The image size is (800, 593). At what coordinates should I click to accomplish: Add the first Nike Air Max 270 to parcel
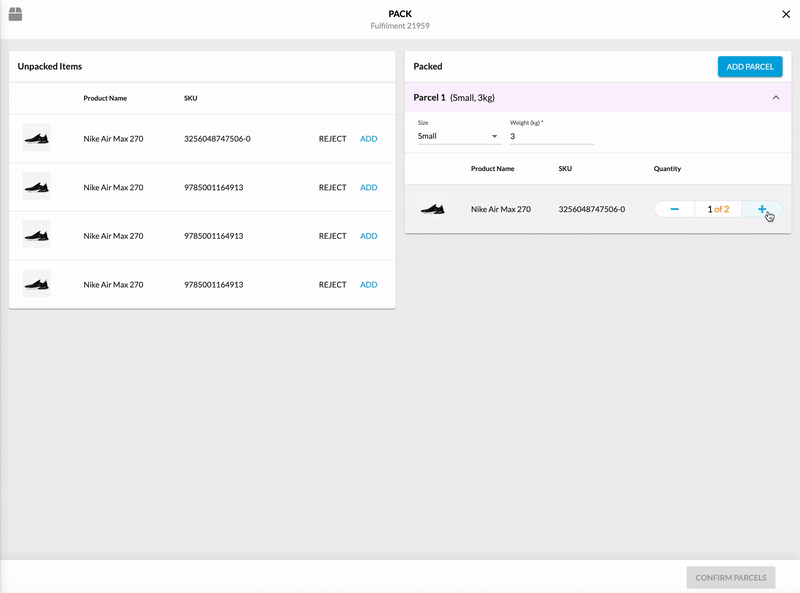tap(368, 138)
